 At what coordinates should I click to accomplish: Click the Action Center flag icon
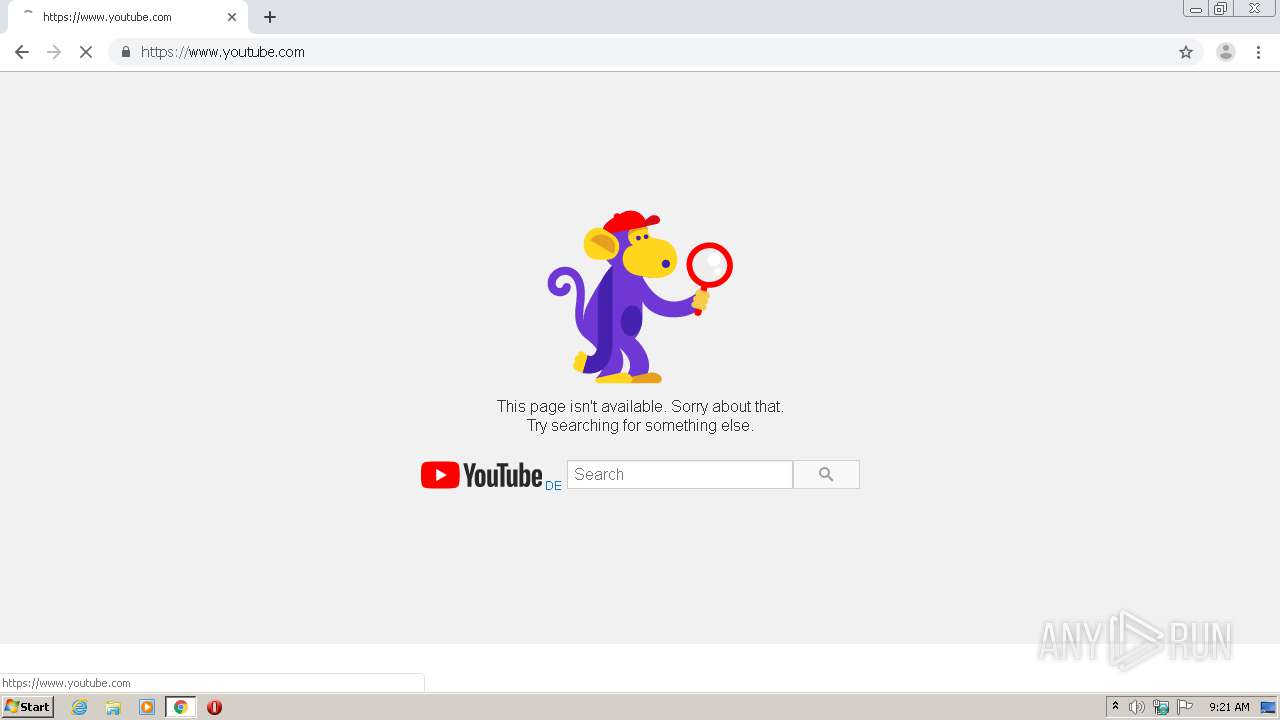[x=1185, y=707]
